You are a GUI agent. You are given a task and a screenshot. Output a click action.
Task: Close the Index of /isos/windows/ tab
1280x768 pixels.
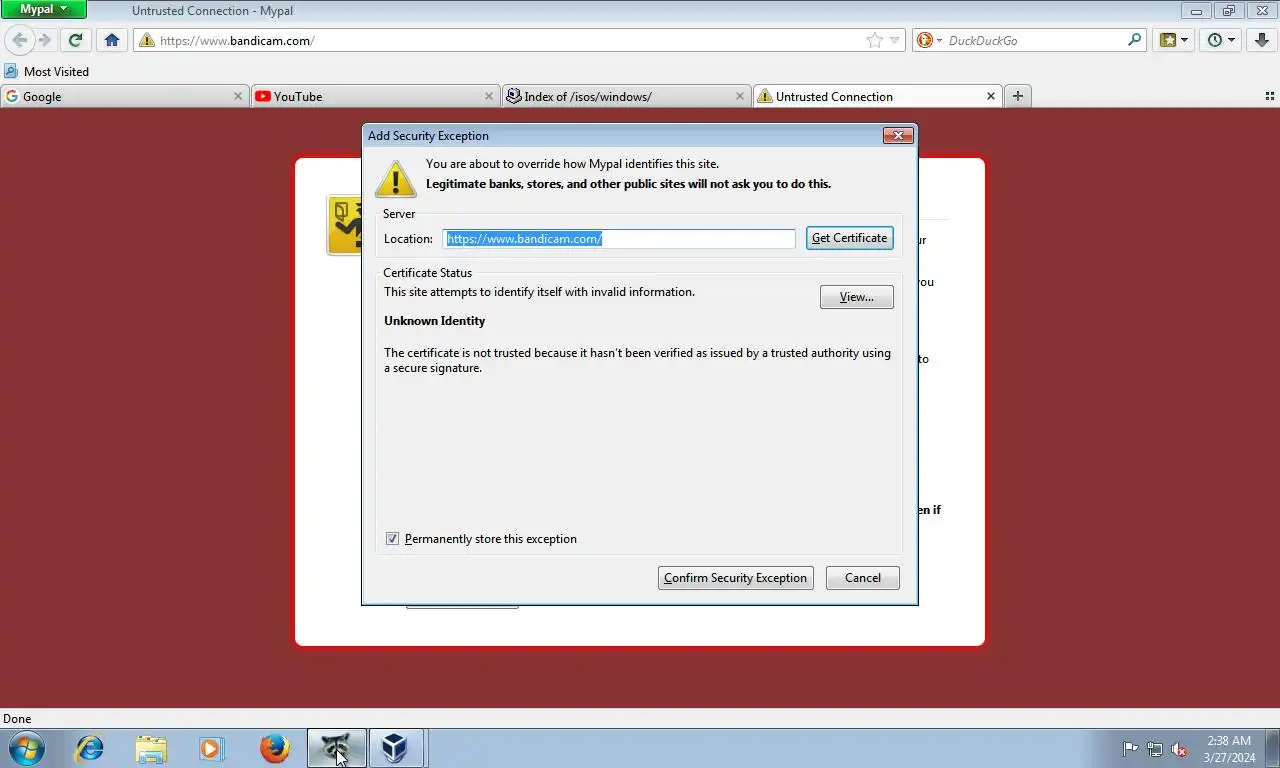740,96
